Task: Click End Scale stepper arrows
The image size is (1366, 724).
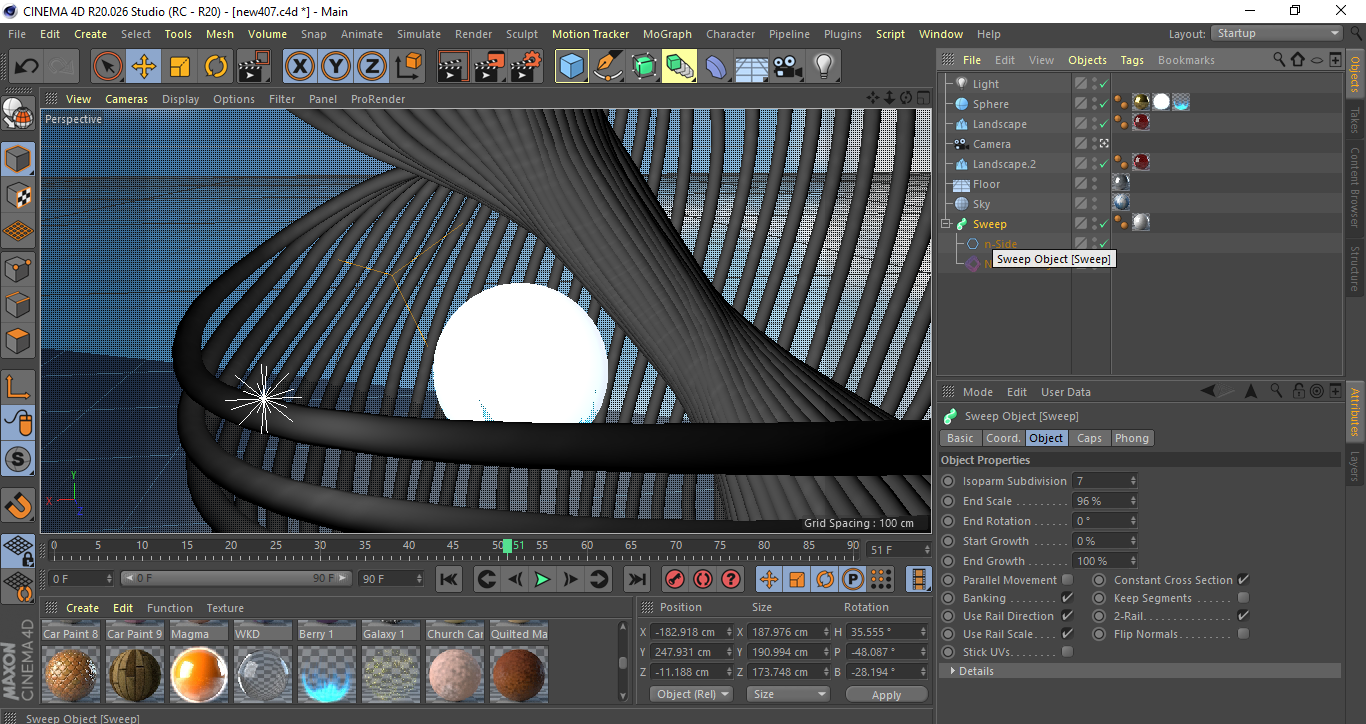Action: pos(1133,501)
